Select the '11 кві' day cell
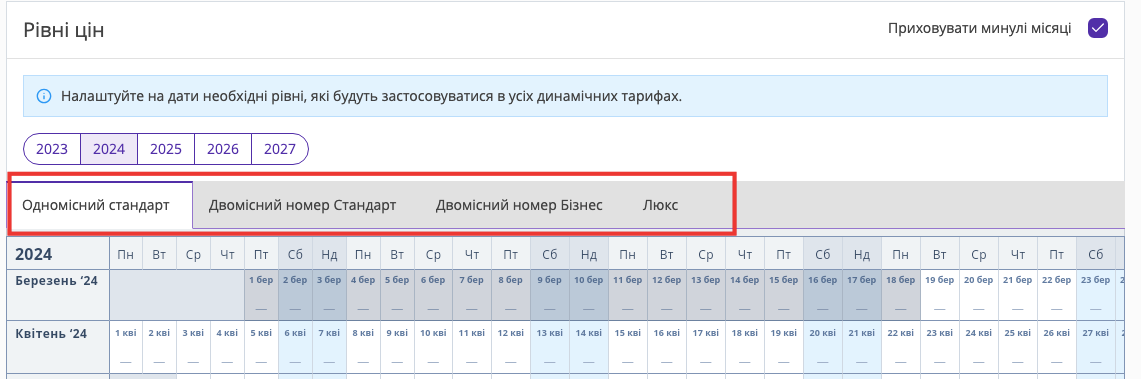Screen dimensions: 1141x379 pyautogui.click(x=472, y=346)
